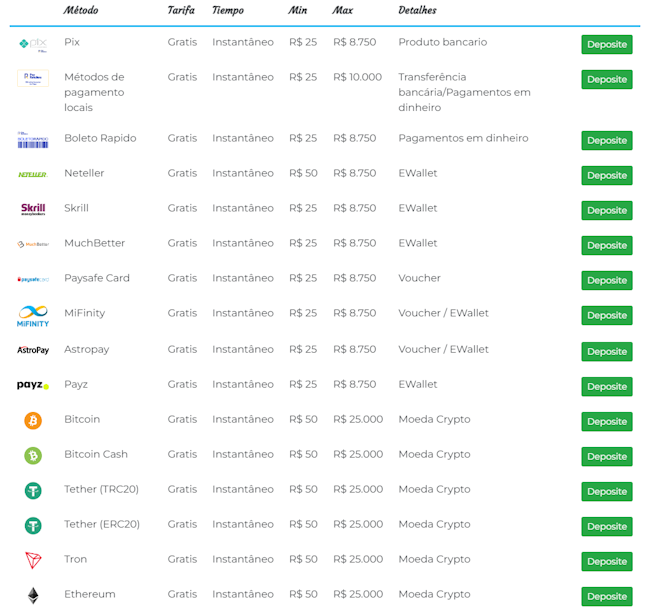Click Deposite in the Tron row

[607, 561]
